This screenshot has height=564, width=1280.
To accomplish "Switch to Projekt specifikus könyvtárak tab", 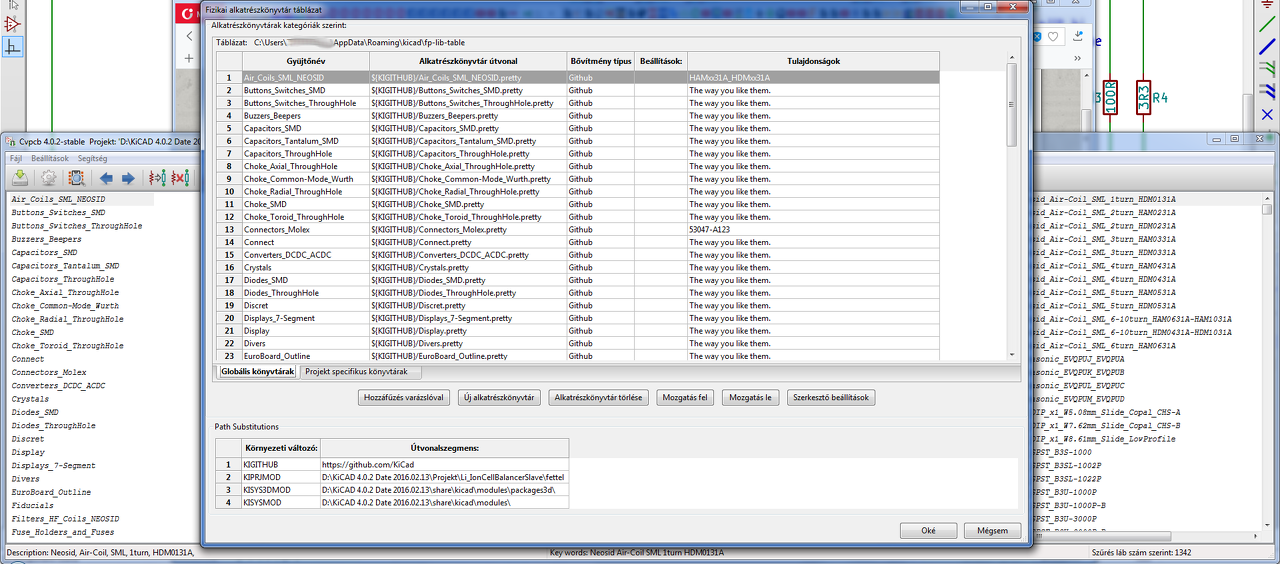I will pos(360,371).
